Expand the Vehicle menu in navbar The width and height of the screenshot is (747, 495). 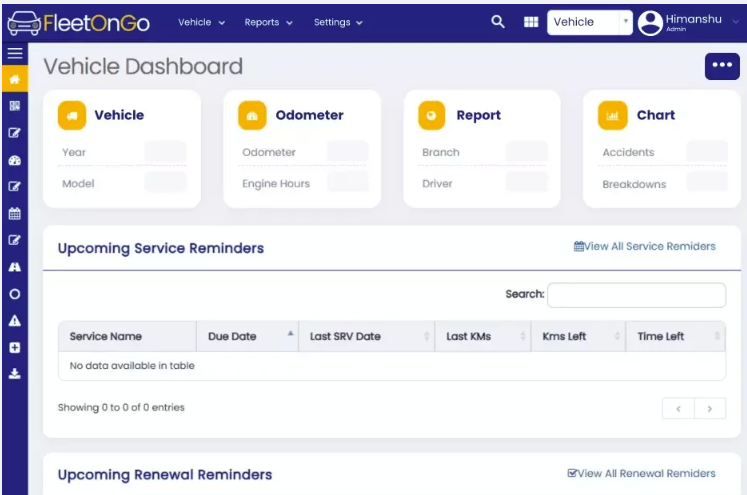[x=201, y=22]
